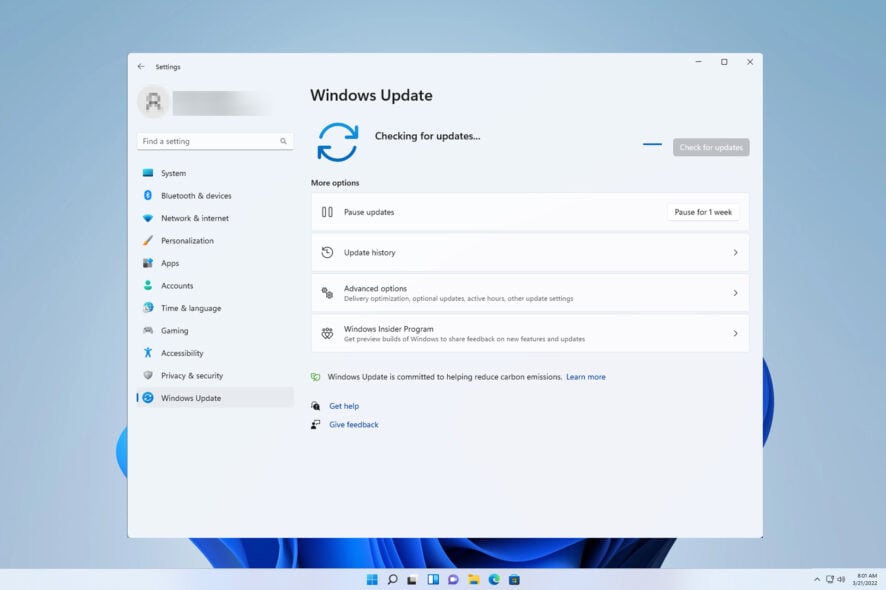886x590 pixels.
Task: Click the gears icon beside Advanced options
Action: (x=327, y=293)
